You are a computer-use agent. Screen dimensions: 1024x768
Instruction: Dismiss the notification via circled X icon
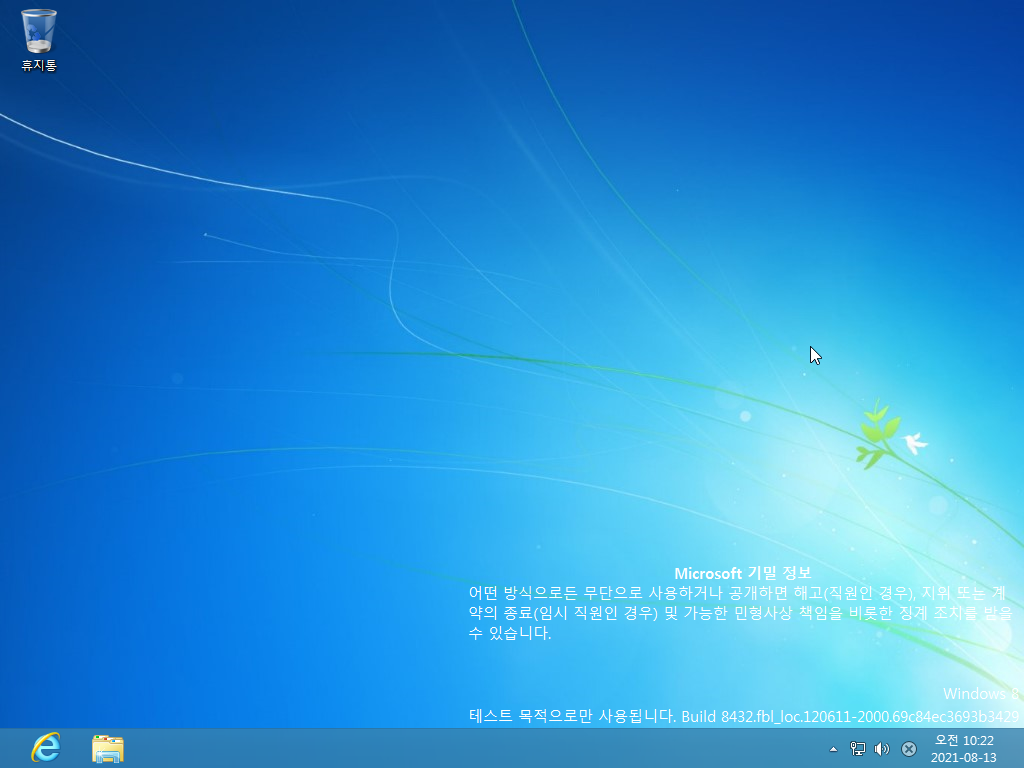[x=908, y=748]
